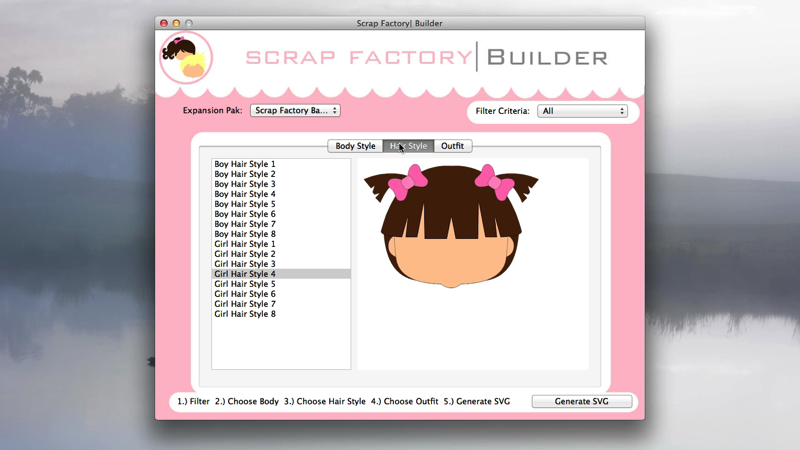Select Girl Hair Style 3
This screenshot has height=450, width=800.
(x=281, y=264)
